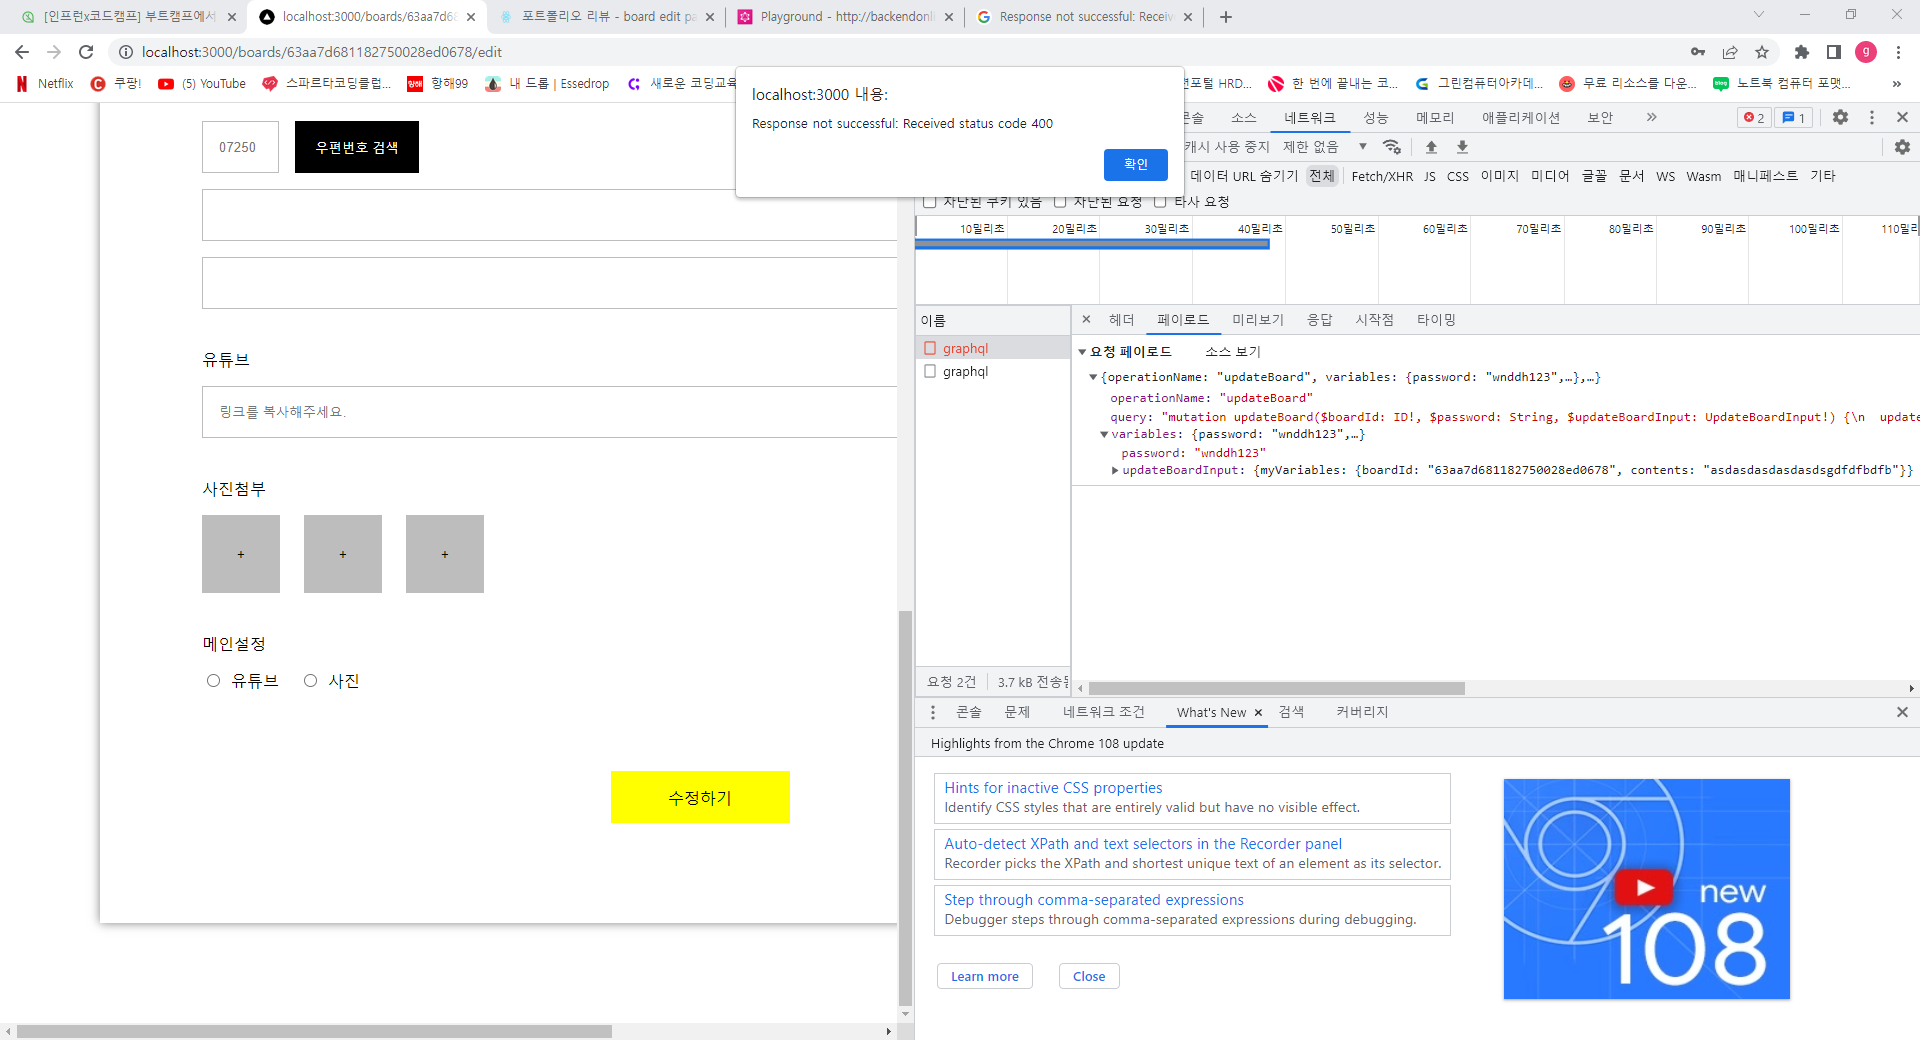Image resolution: width=1920 pixels, height=1040 pixels.
Task: Open the Chrome three-dot menu
Action: (x=1898, y=52)
